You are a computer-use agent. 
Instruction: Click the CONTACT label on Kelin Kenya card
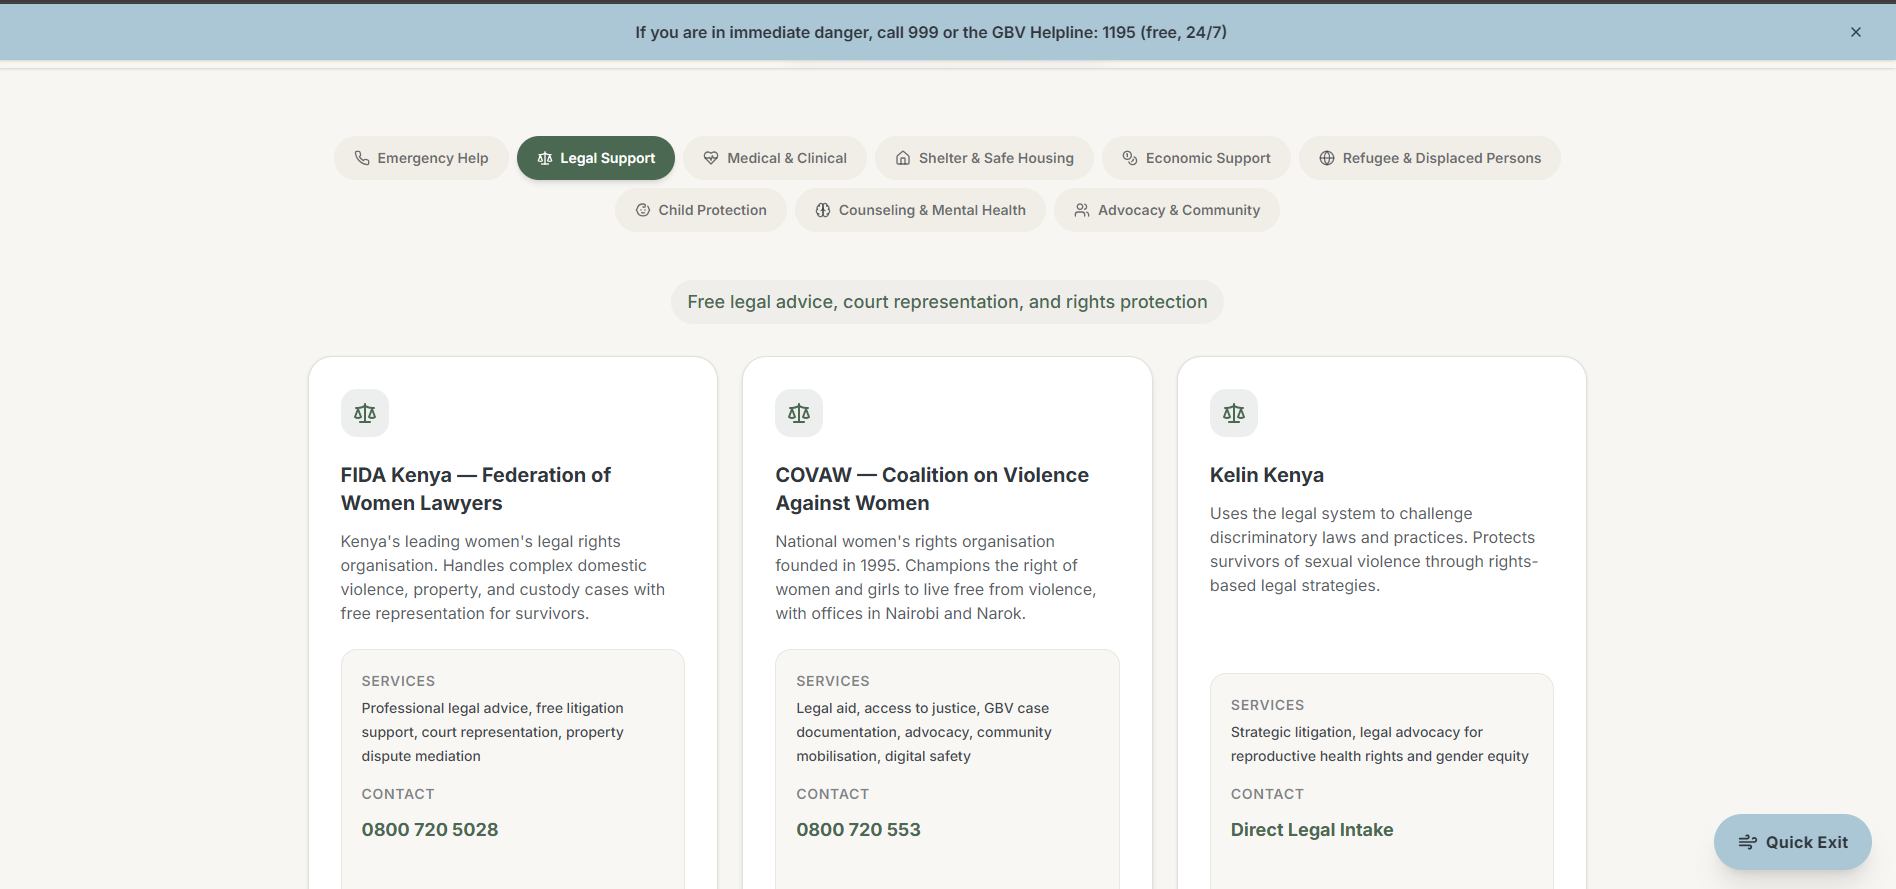coord(1267,794)
